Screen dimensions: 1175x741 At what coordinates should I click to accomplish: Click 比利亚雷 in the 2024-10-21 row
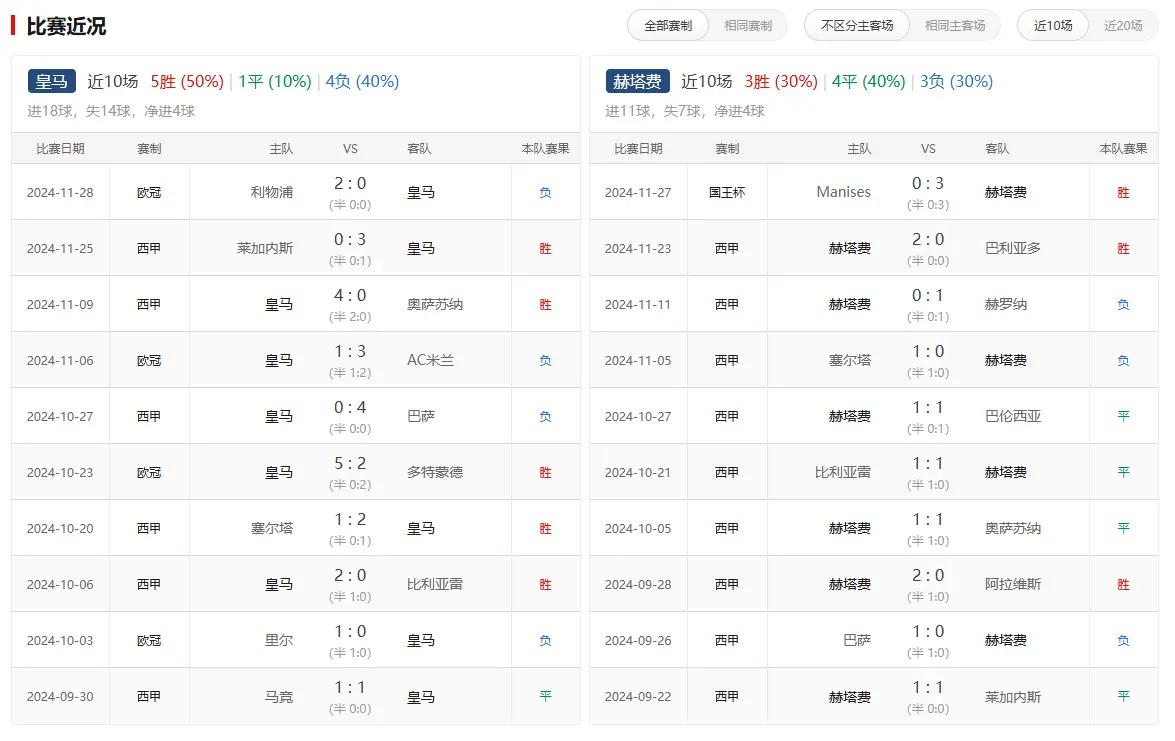coord(843,472)
